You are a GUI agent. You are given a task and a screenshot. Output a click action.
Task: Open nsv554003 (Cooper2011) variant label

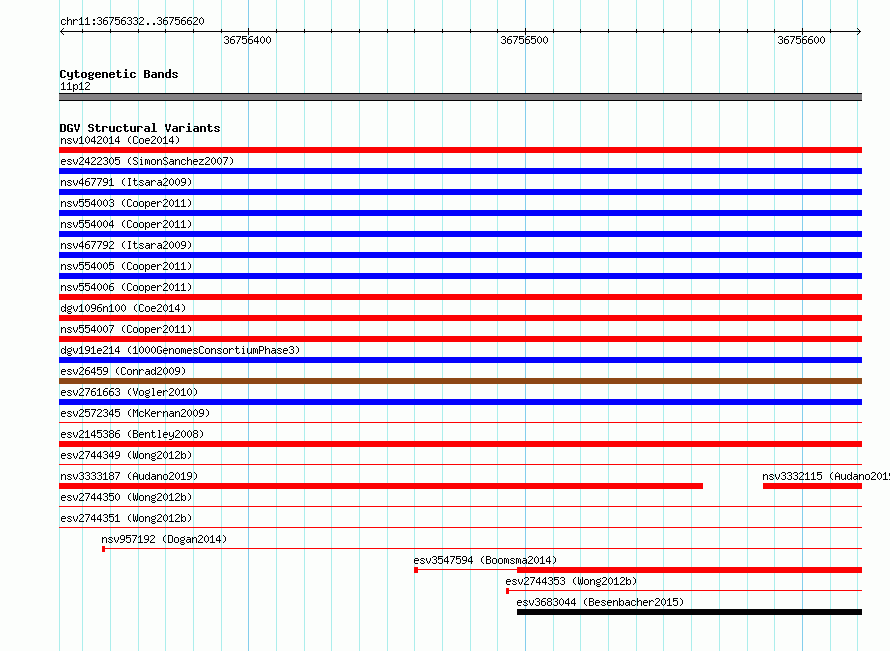[126, 203]
